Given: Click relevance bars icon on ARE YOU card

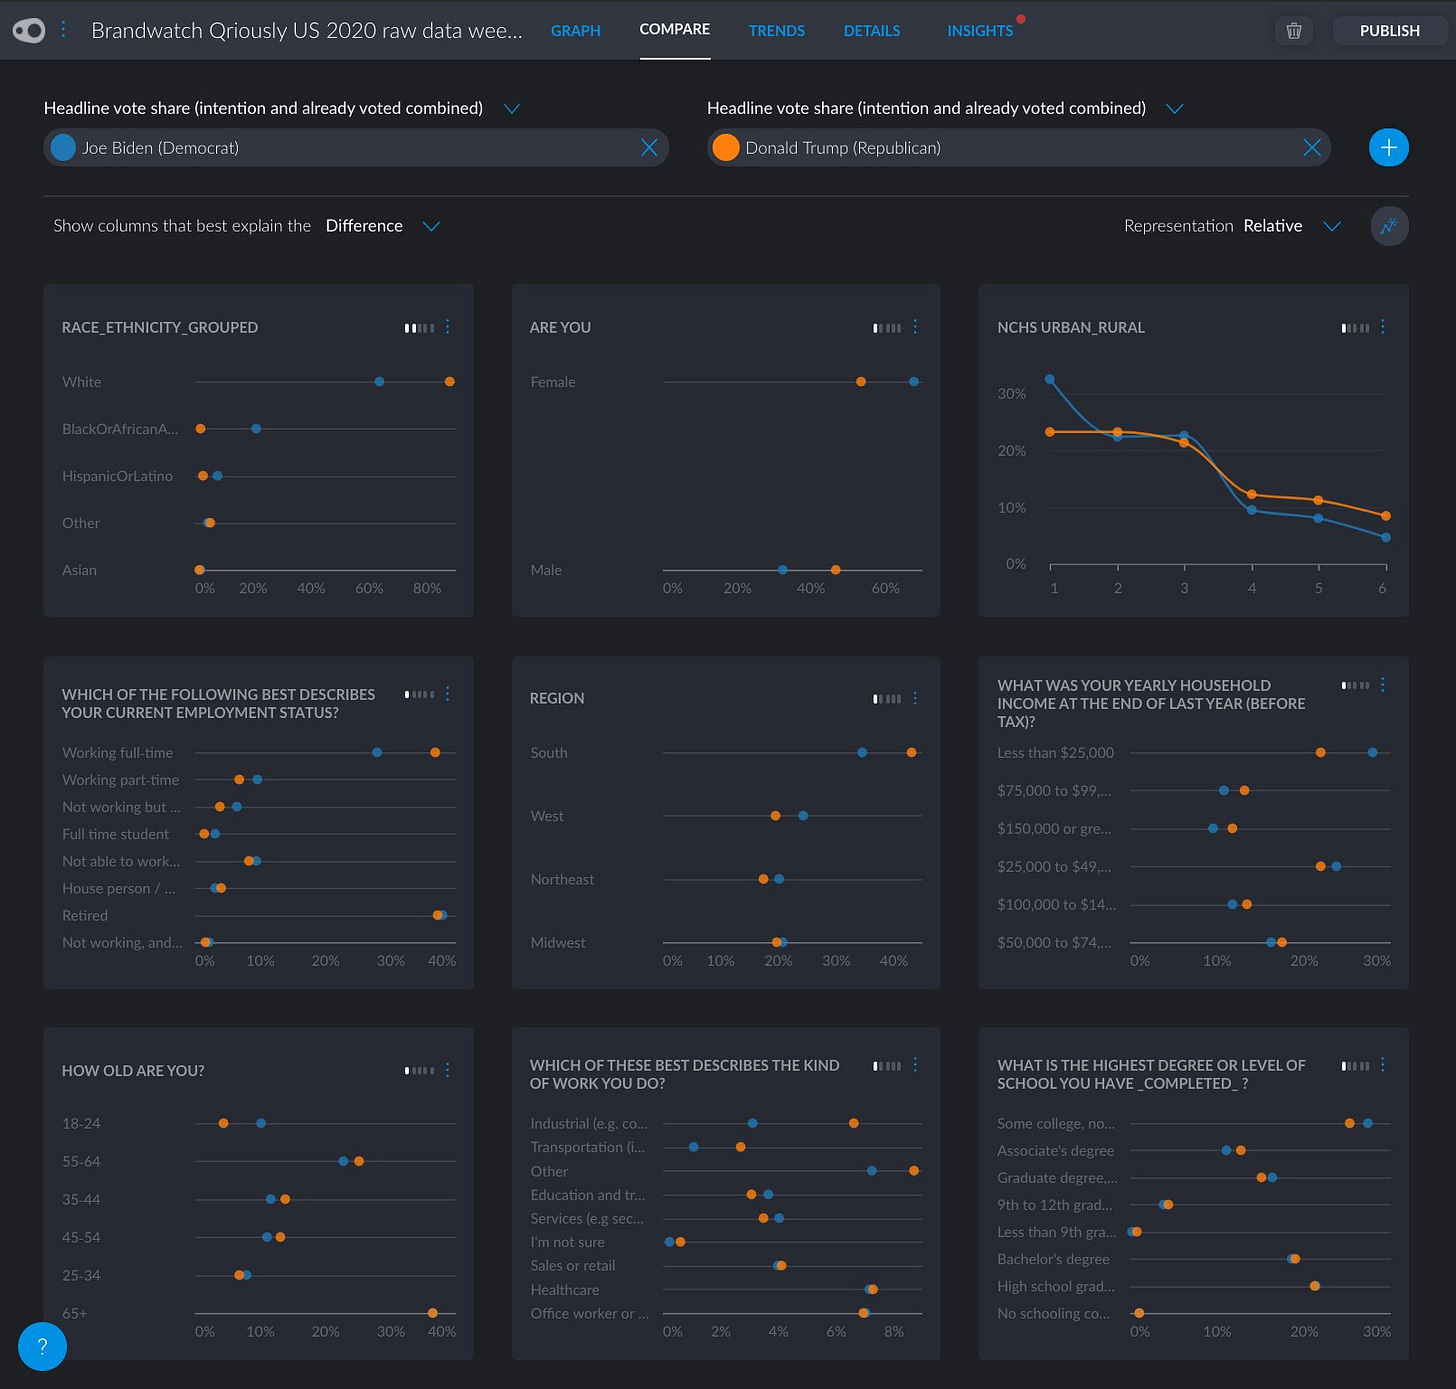Looking at the screenshot, I should tap(887, 328).
